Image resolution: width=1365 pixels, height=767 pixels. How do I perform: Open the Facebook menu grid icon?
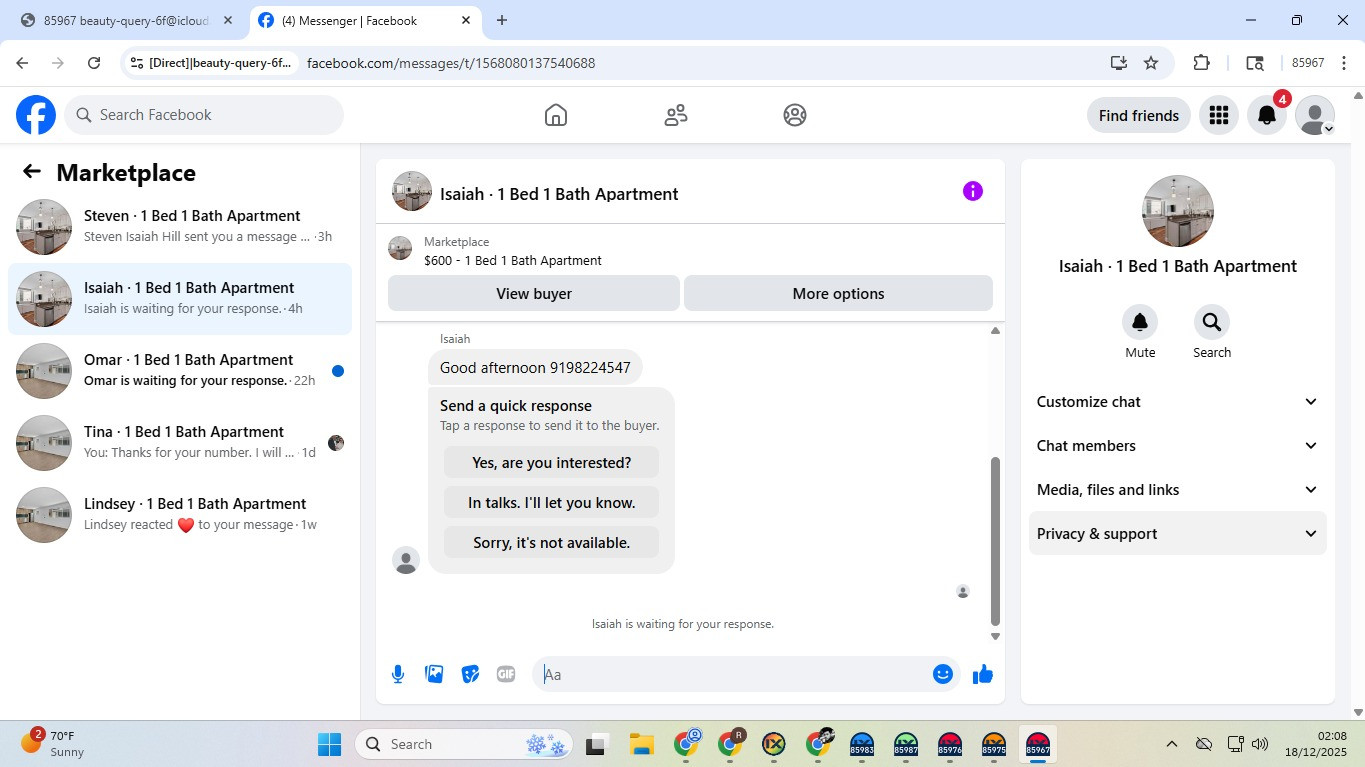[x=1218, y=115]
